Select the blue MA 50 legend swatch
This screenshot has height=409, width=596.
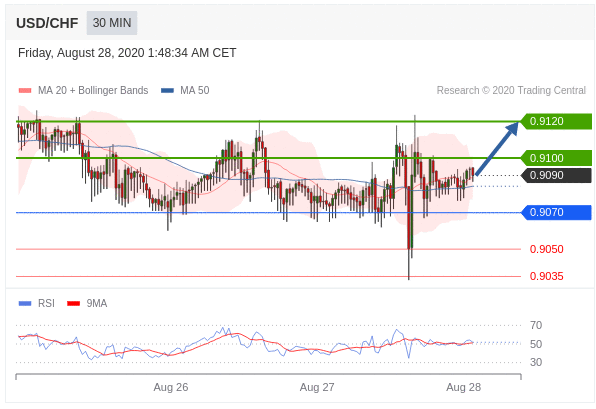pyautogui.click(x=168, y=90)
